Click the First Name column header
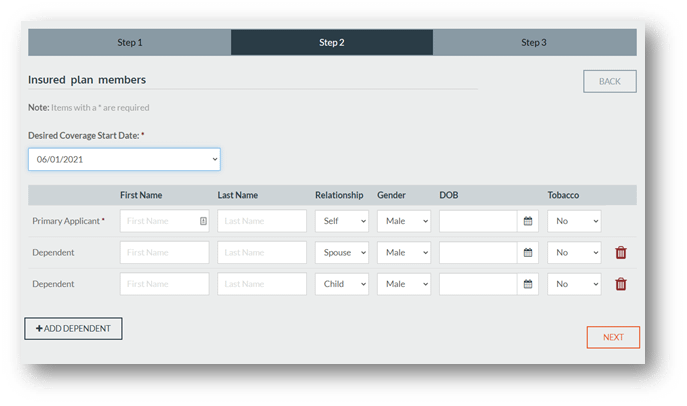 (141, 195)
